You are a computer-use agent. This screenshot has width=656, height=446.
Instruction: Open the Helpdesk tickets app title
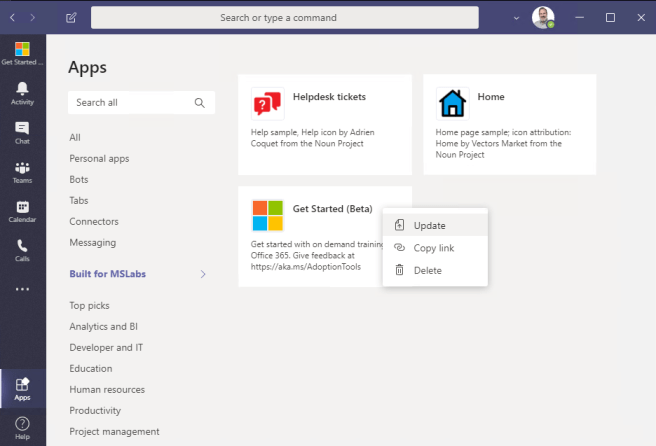click(x=329, y=97)
